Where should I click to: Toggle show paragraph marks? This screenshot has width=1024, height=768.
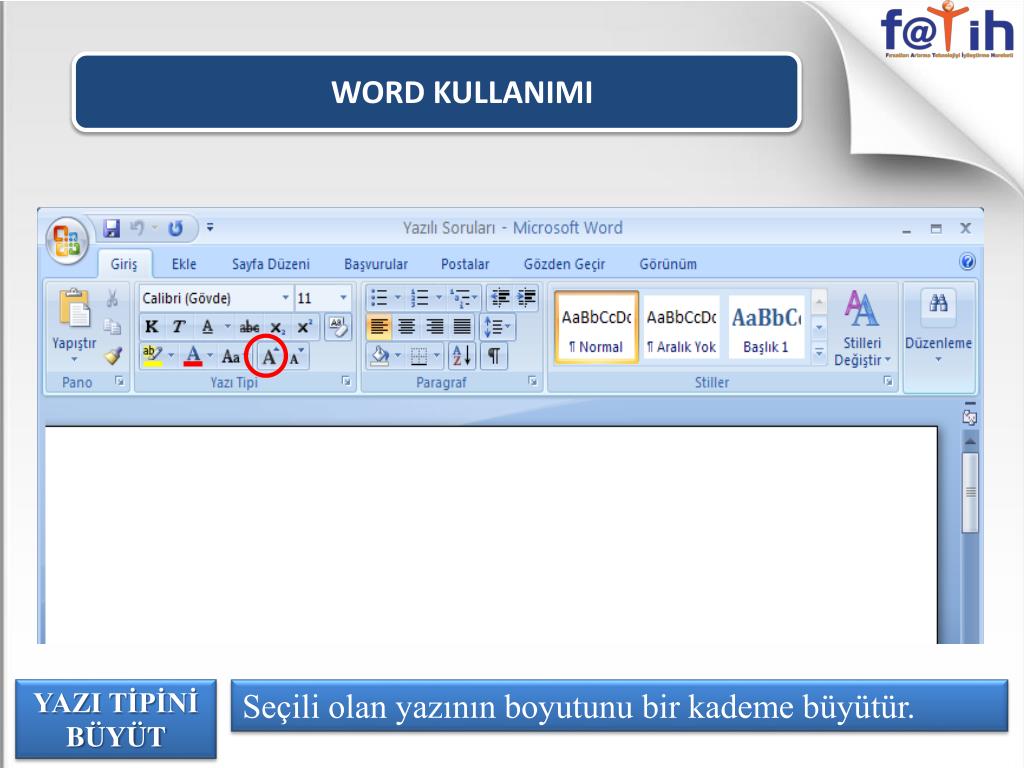(x=494, y=356)
